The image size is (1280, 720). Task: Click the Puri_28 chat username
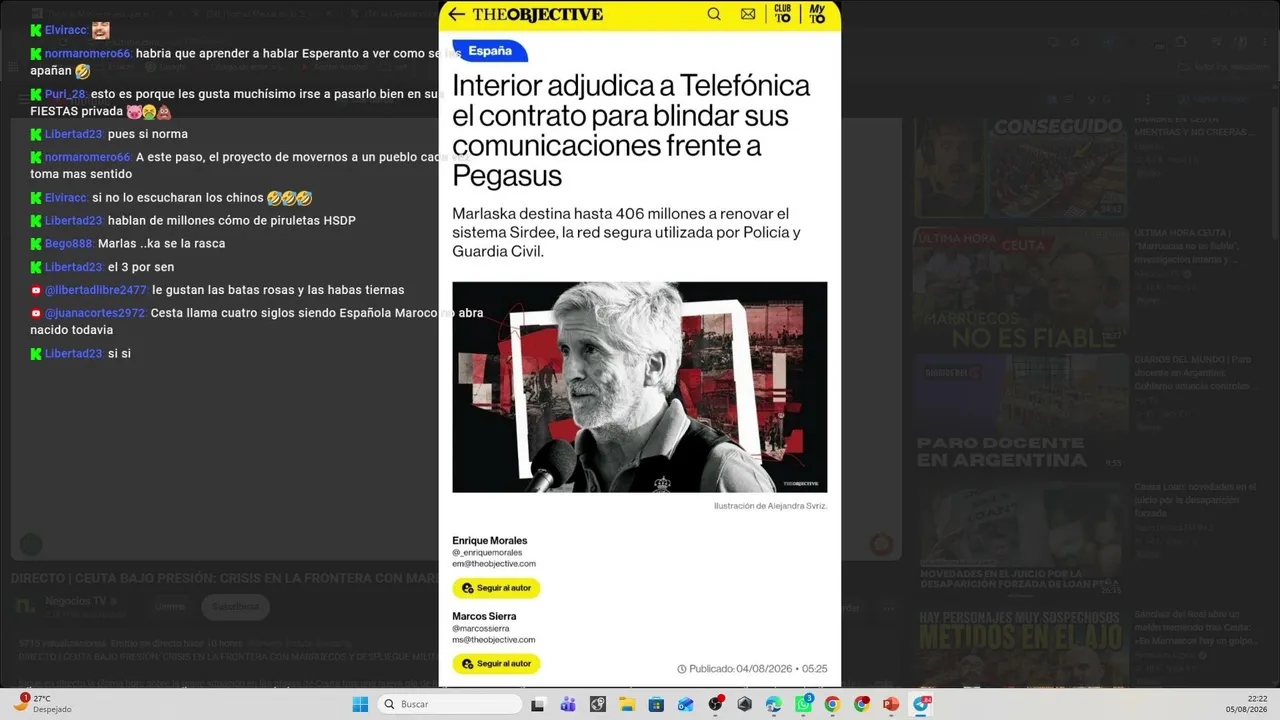(x=66, y=94)
